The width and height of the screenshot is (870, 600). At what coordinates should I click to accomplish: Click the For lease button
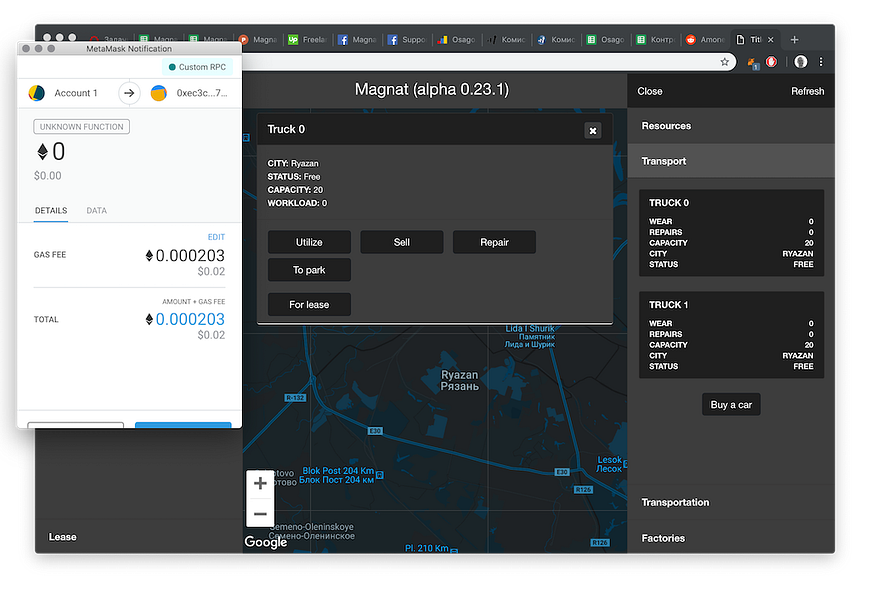pyautogui.click(x=309, y=304)
